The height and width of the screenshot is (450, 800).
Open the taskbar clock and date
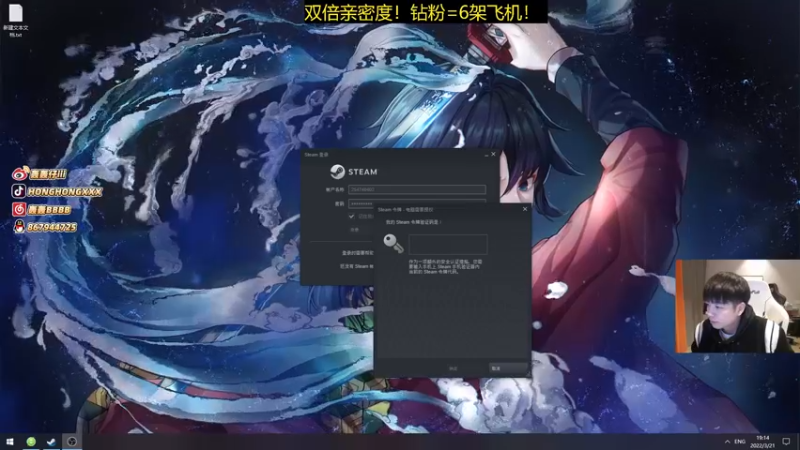[x=763, y=442]
